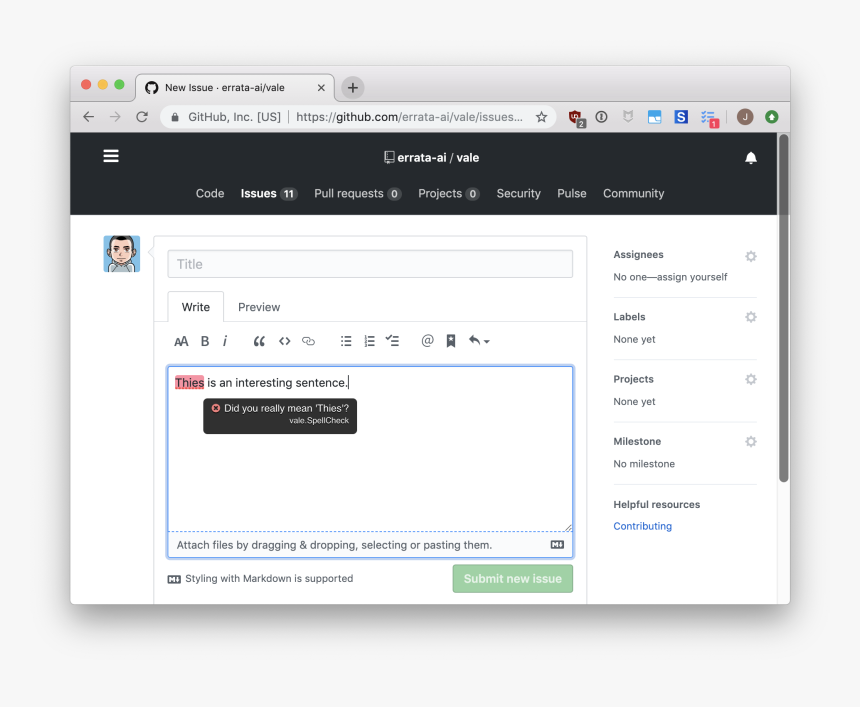The width and height of the screenshot is (860, 707).
Task: Open the errata-ai owner link
Action: point(422,158)
